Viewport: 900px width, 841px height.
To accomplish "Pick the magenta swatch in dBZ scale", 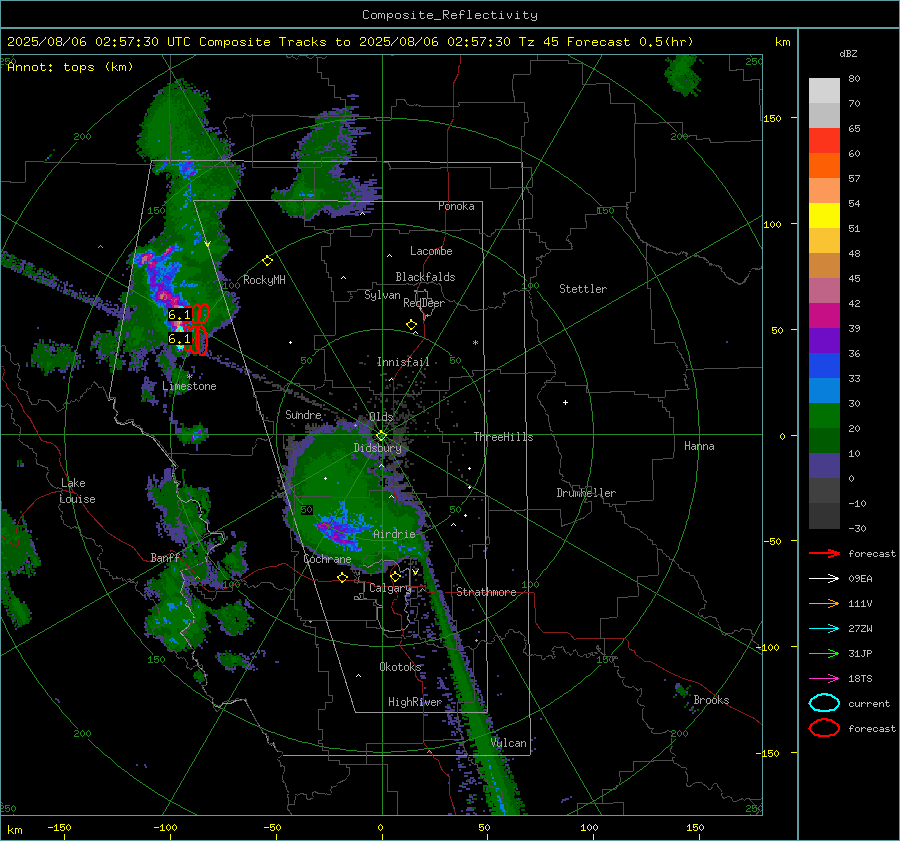I will tap(824, 315).
